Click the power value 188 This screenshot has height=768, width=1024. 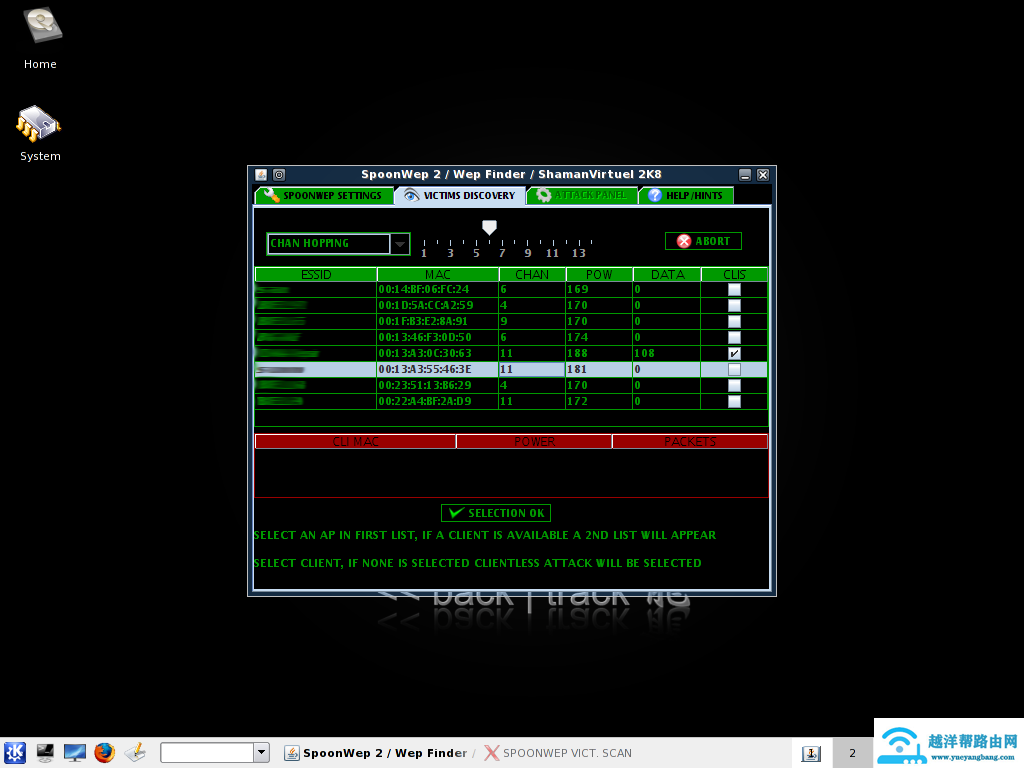599,353
